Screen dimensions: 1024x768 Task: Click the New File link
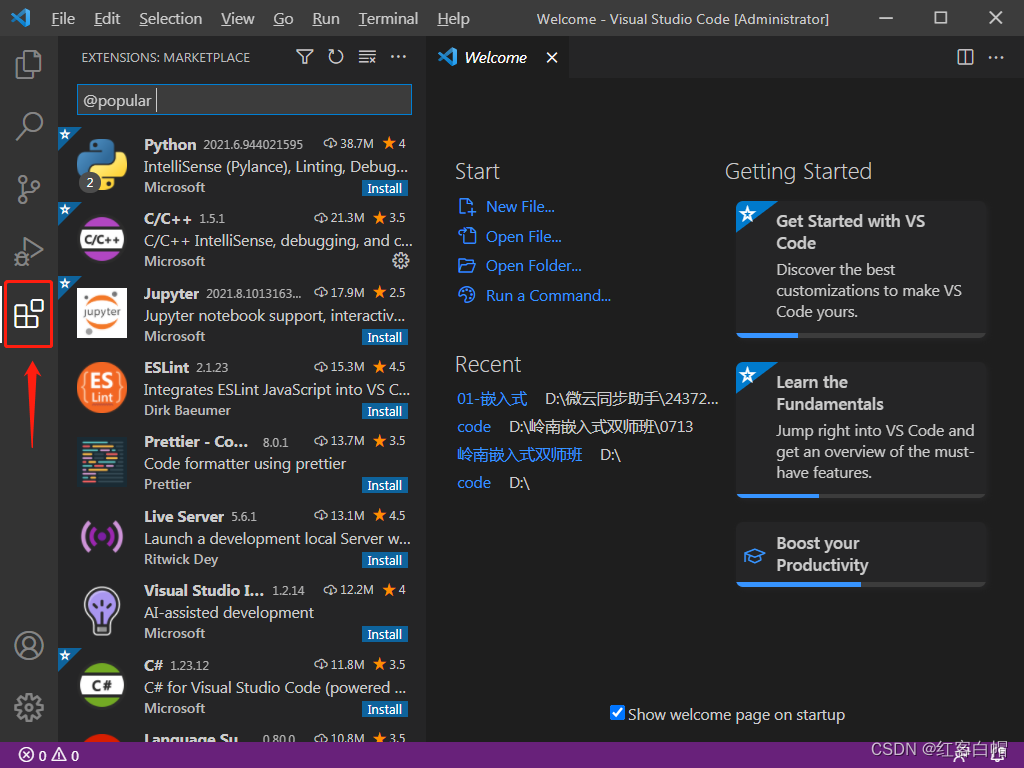coord(520,207)
